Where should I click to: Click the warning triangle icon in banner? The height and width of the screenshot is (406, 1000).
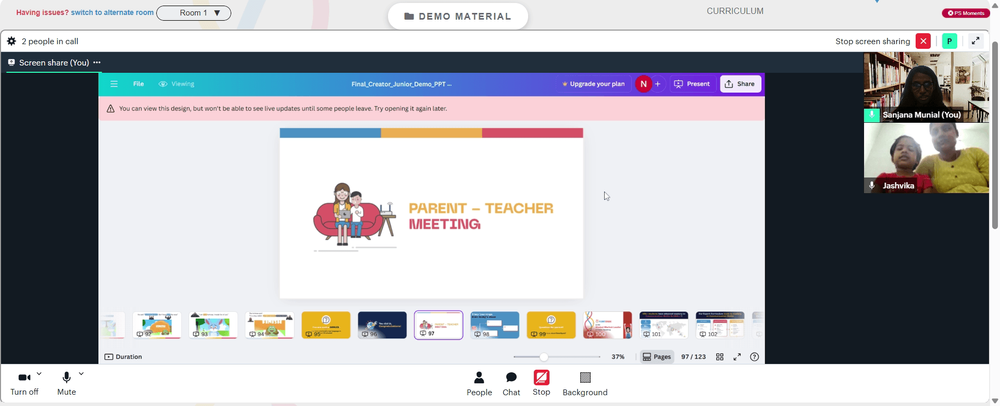111,108
